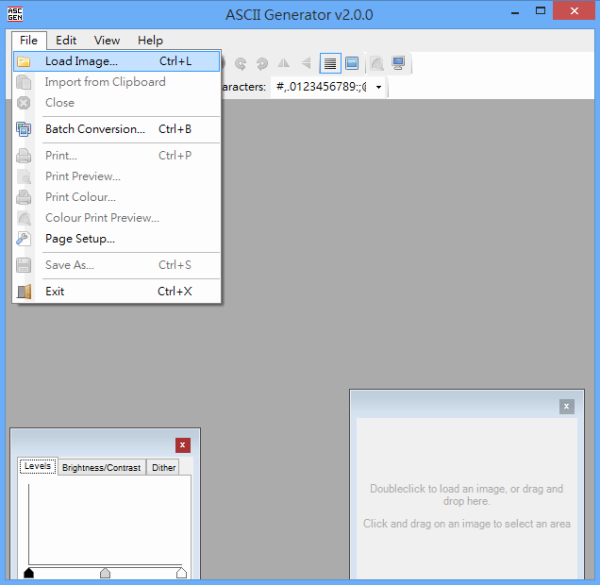Minimize the ASCII Generator window
Image resolution: width=600 pixels, height=585 pixels.
coord(515,13)
